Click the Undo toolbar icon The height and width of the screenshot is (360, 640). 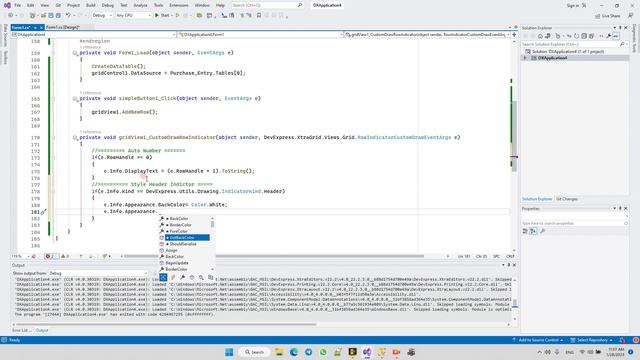click(68, 16)
